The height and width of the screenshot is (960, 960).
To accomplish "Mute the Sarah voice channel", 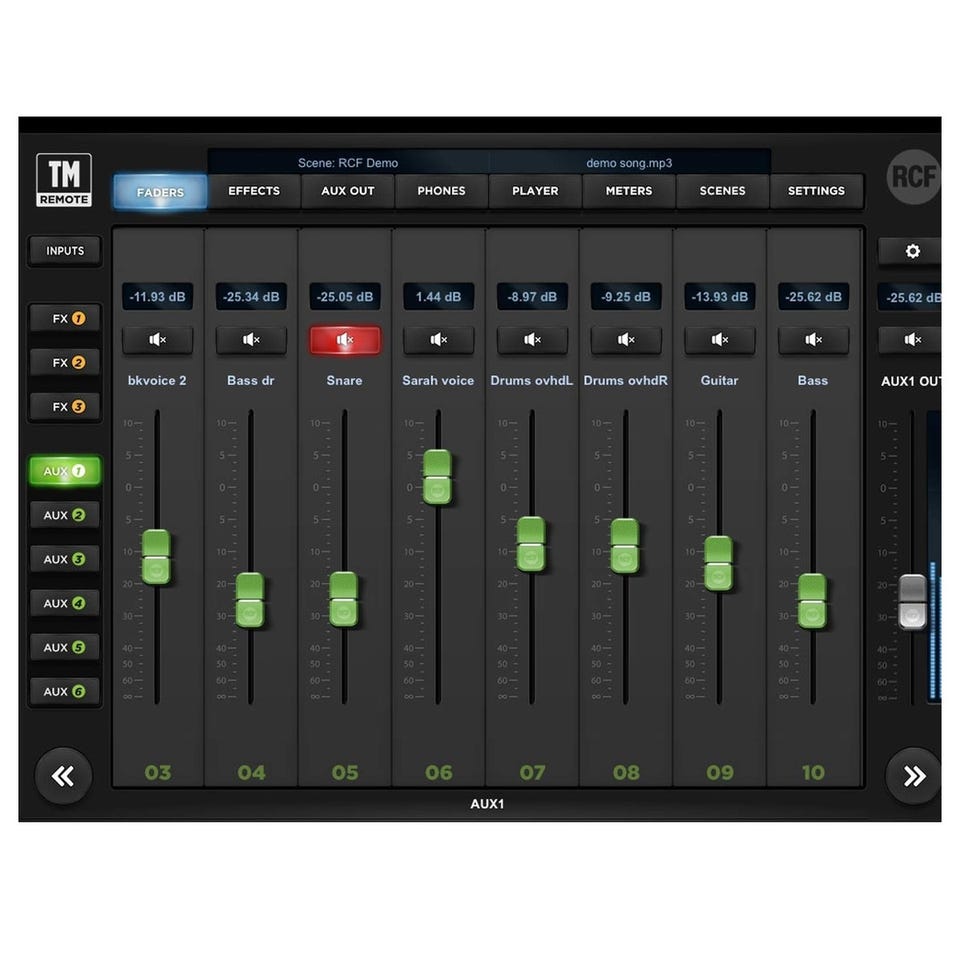I will coord(438,339).
